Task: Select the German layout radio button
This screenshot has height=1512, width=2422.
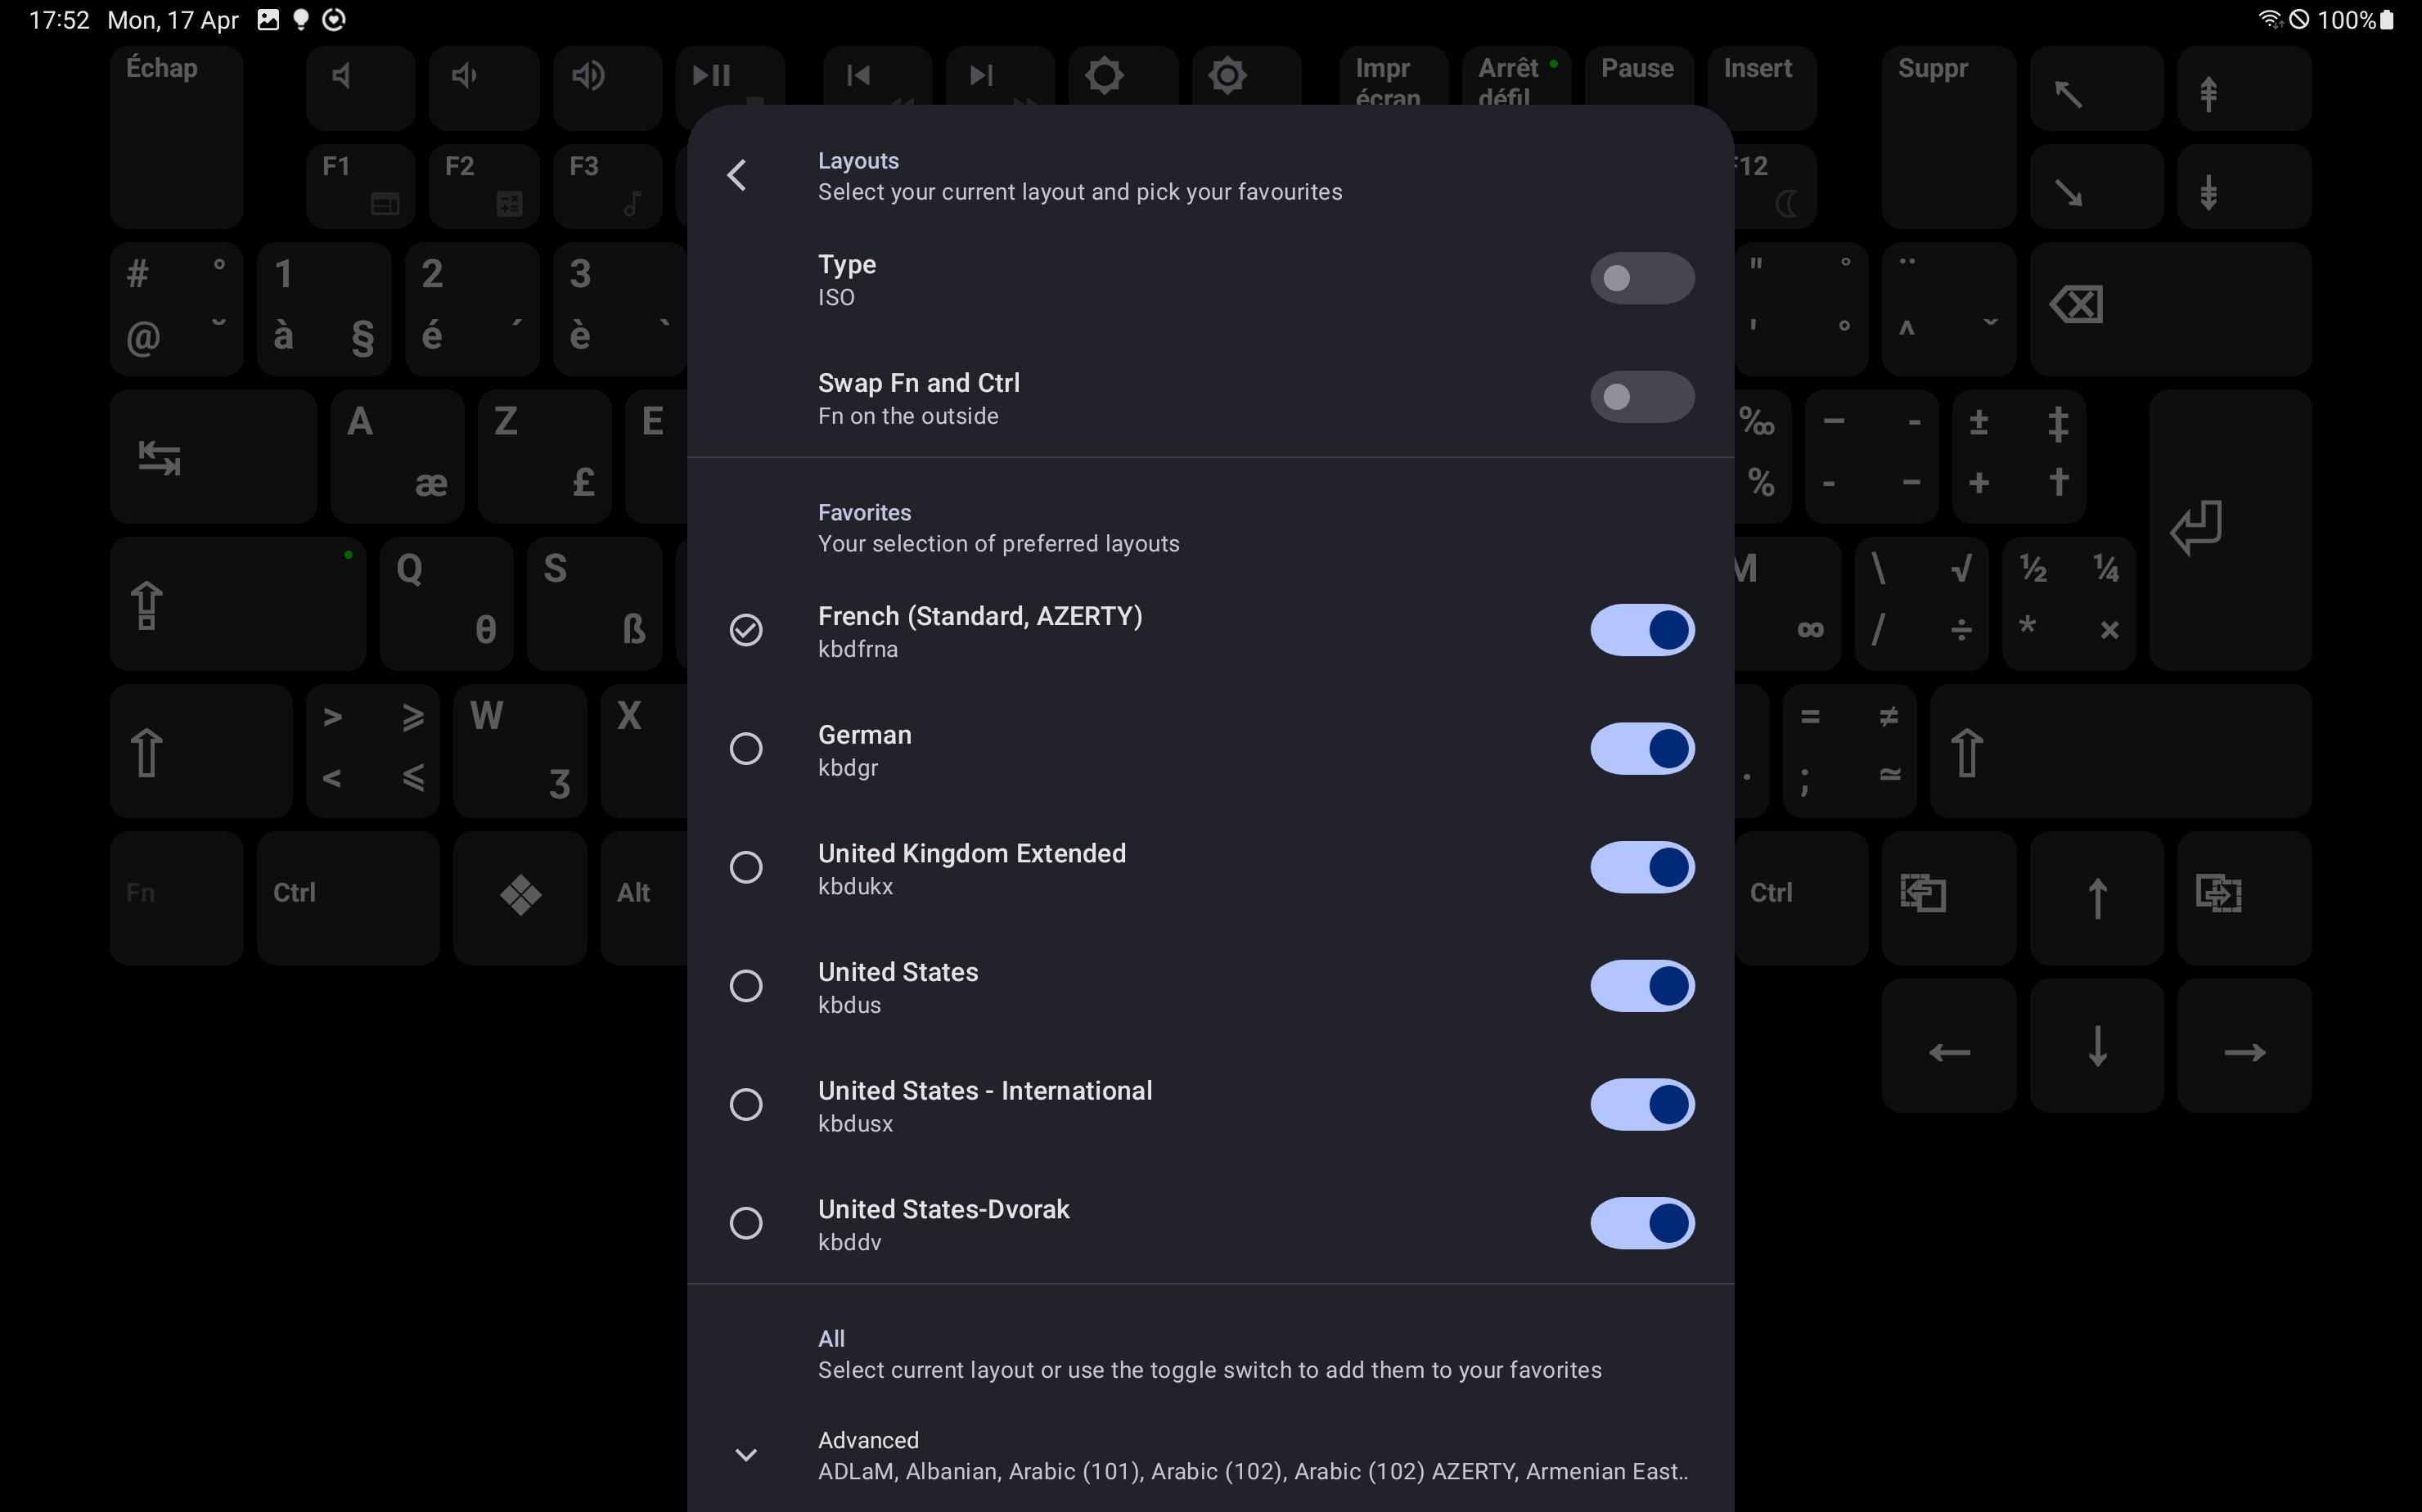Action: 745,749
